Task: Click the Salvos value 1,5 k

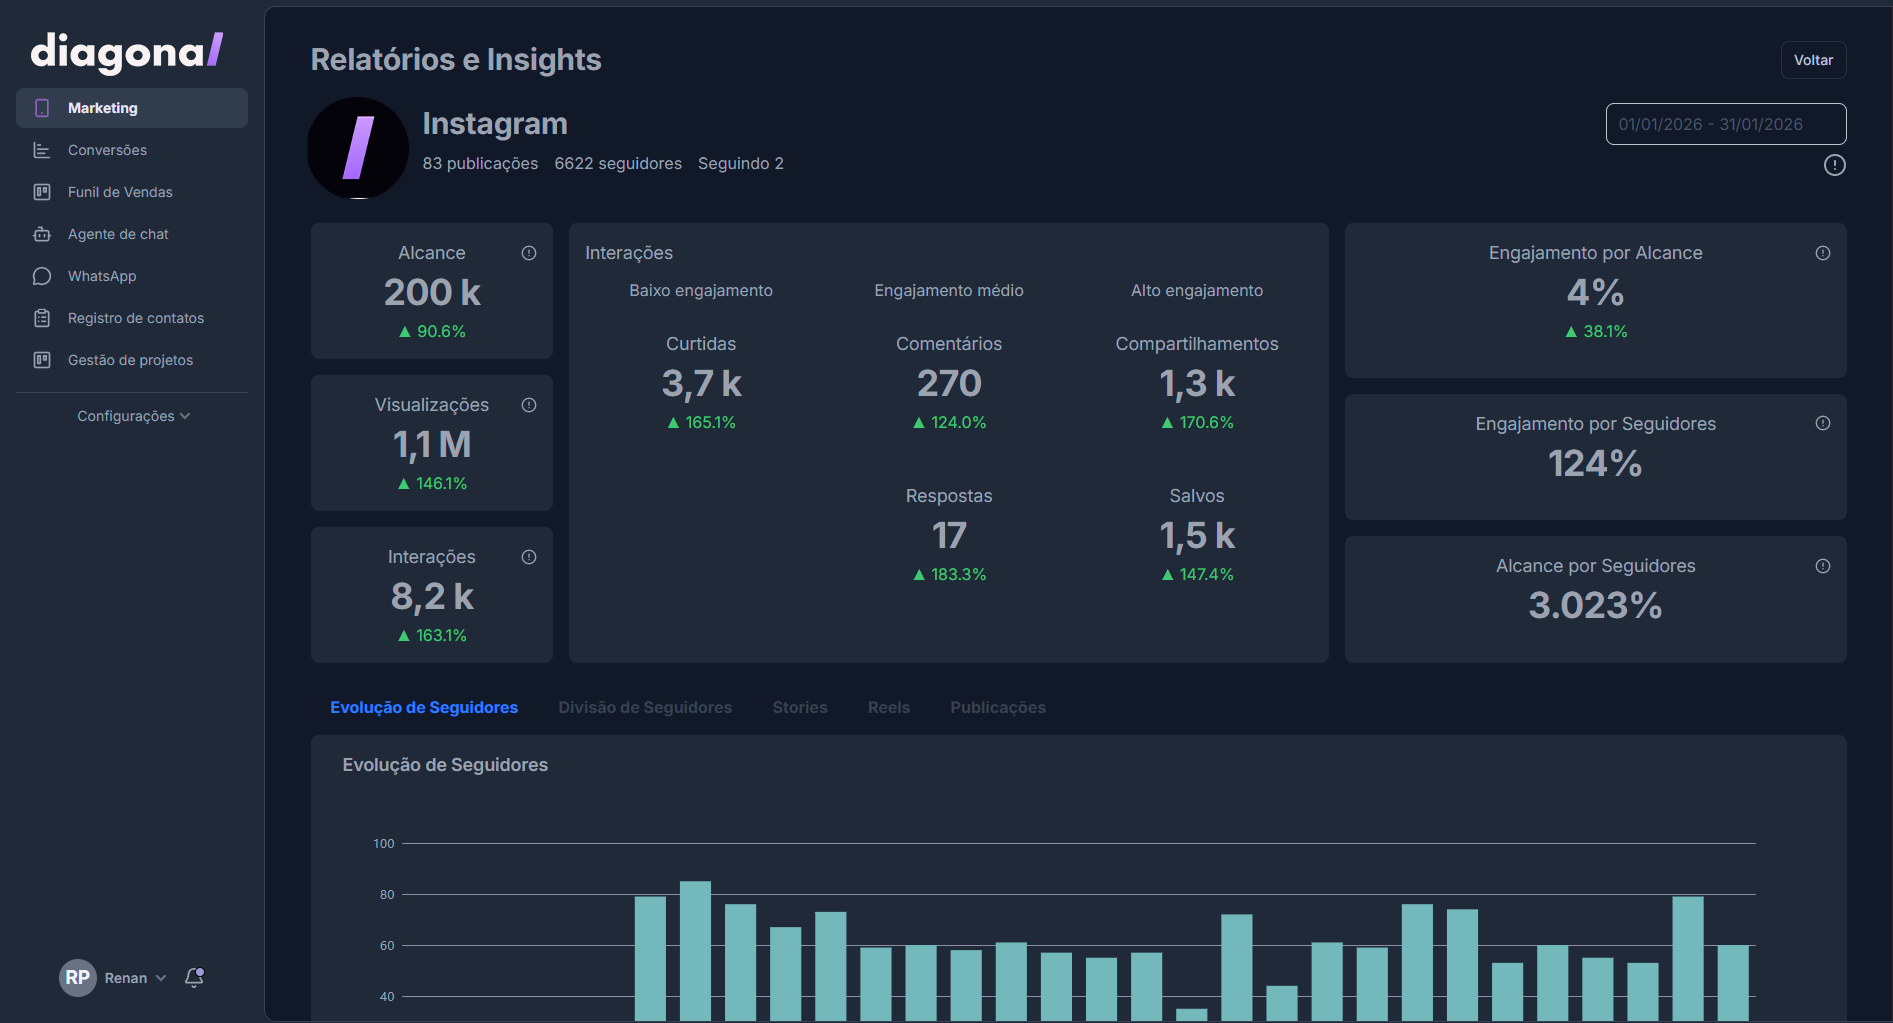Action: pyautogui.click(x=1197, y=536)
